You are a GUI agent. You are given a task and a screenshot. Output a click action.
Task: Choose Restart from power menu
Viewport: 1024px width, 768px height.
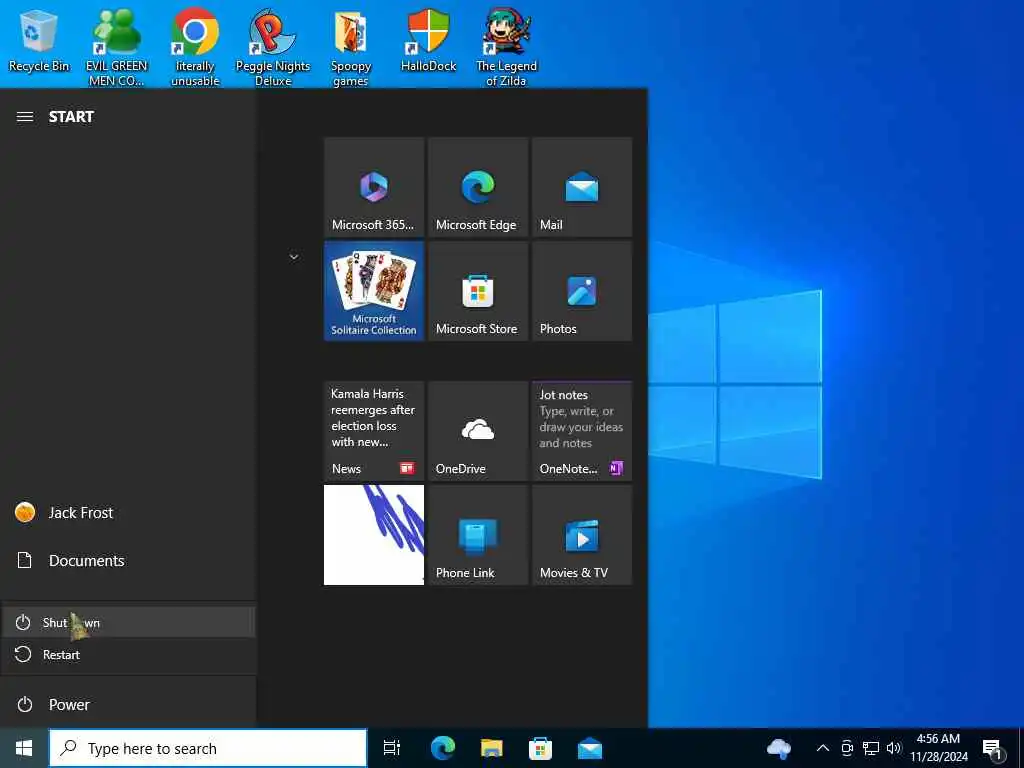click(128, 654)
